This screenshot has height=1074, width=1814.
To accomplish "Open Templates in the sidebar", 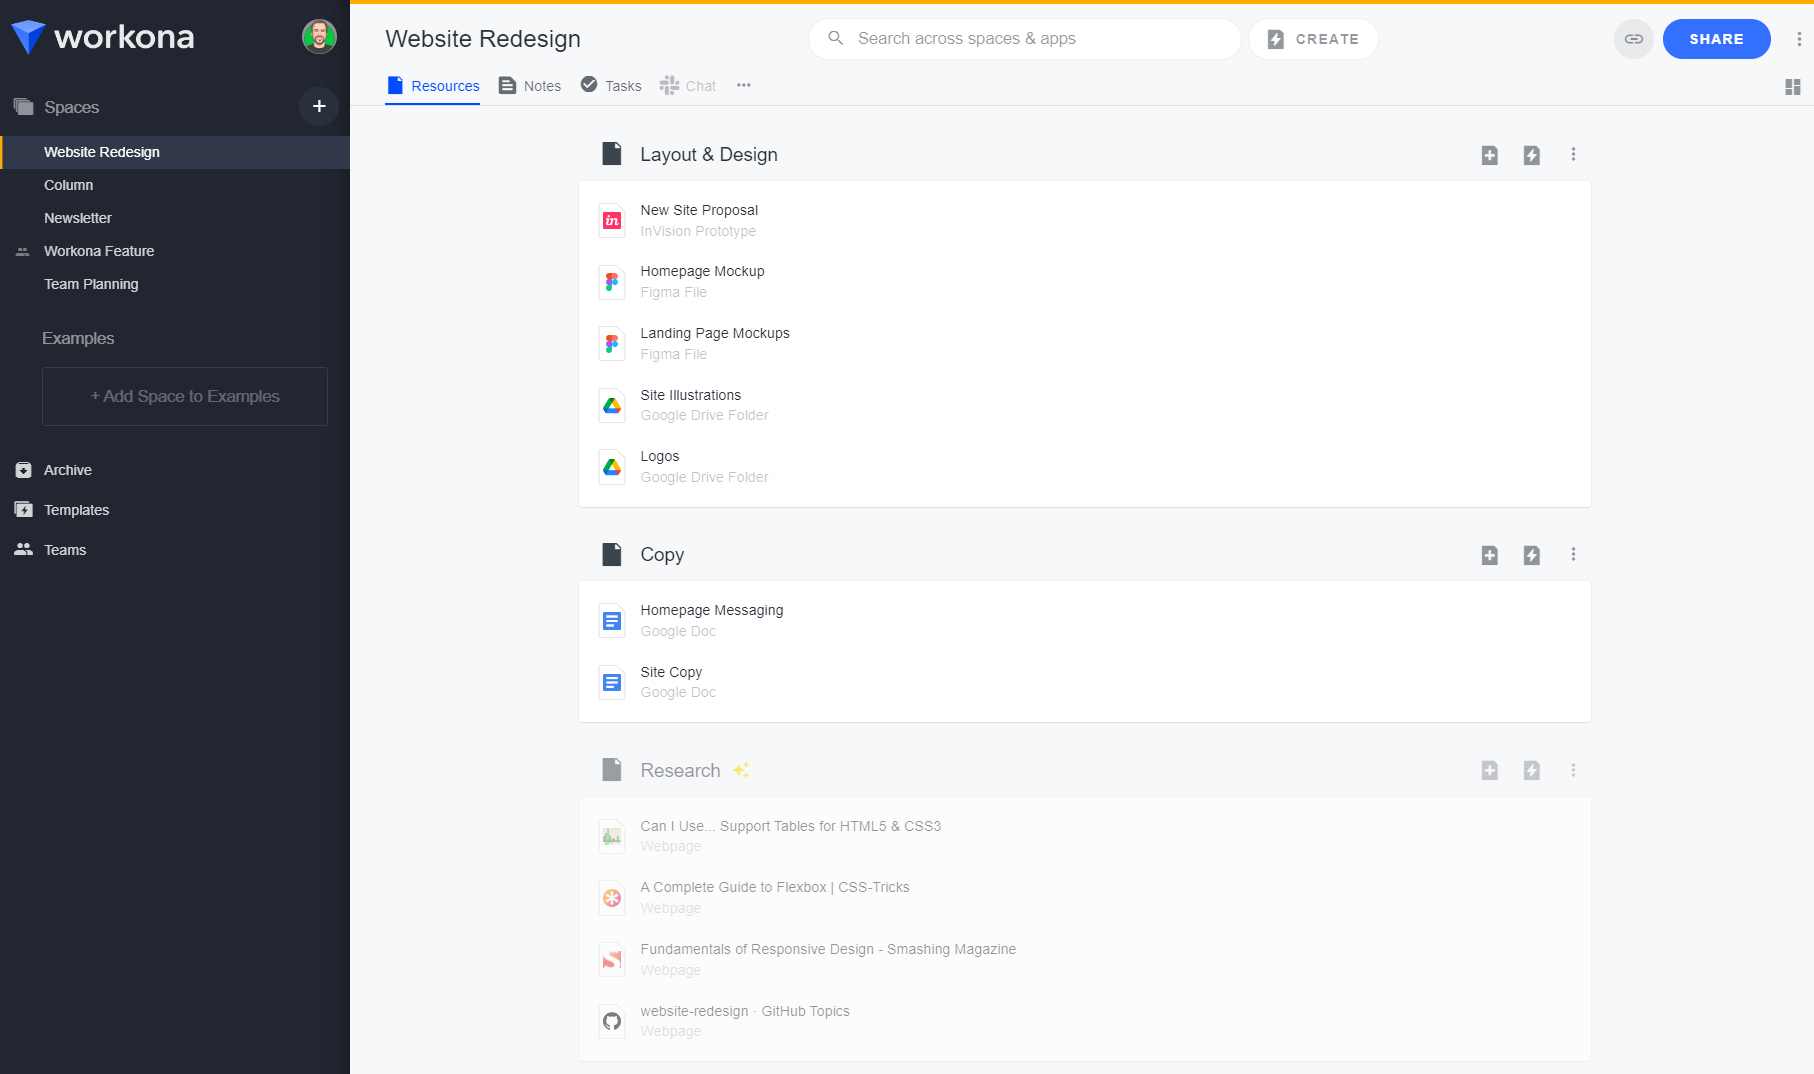I will tap(75, 510).
